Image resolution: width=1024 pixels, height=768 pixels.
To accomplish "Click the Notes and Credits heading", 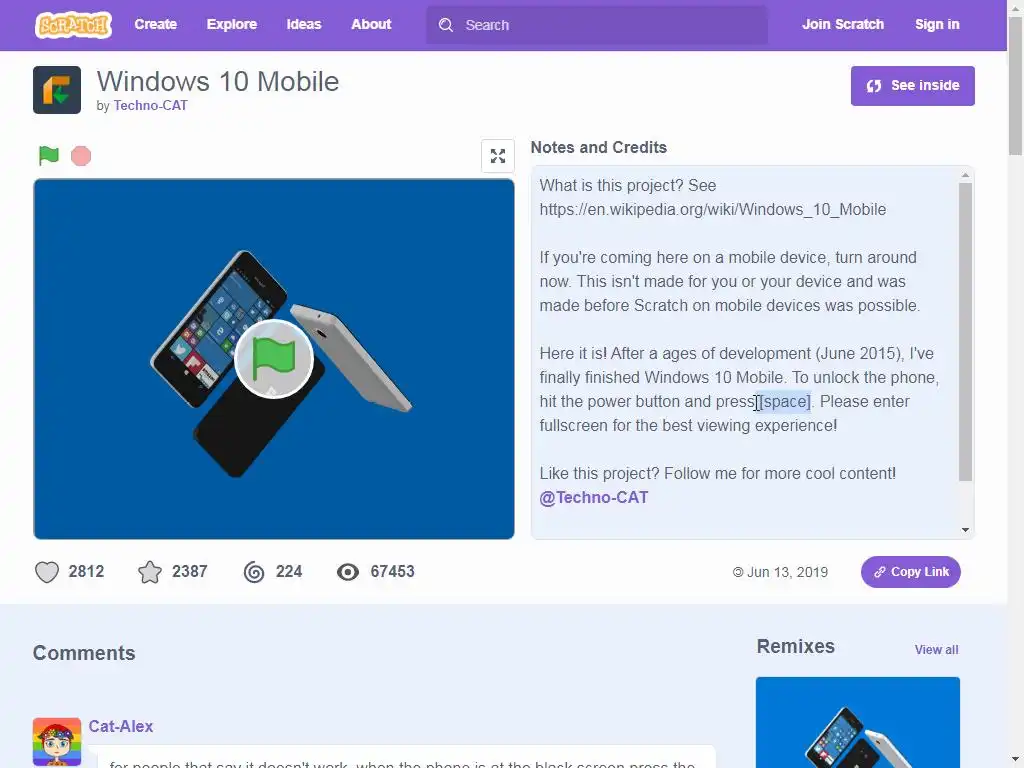I will (598, 148).
